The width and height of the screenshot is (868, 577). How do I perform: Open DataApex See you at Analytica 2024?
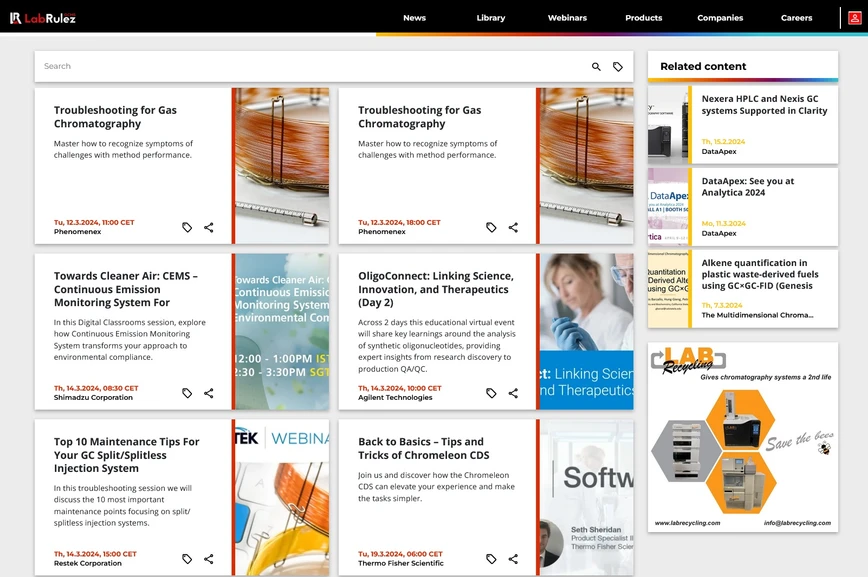tap(748, 187)
